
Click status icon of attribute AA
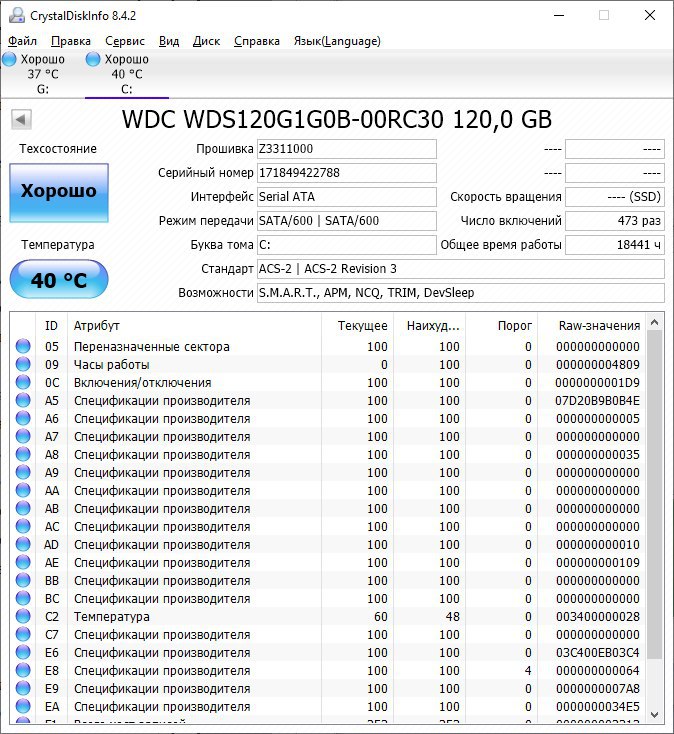23,491
